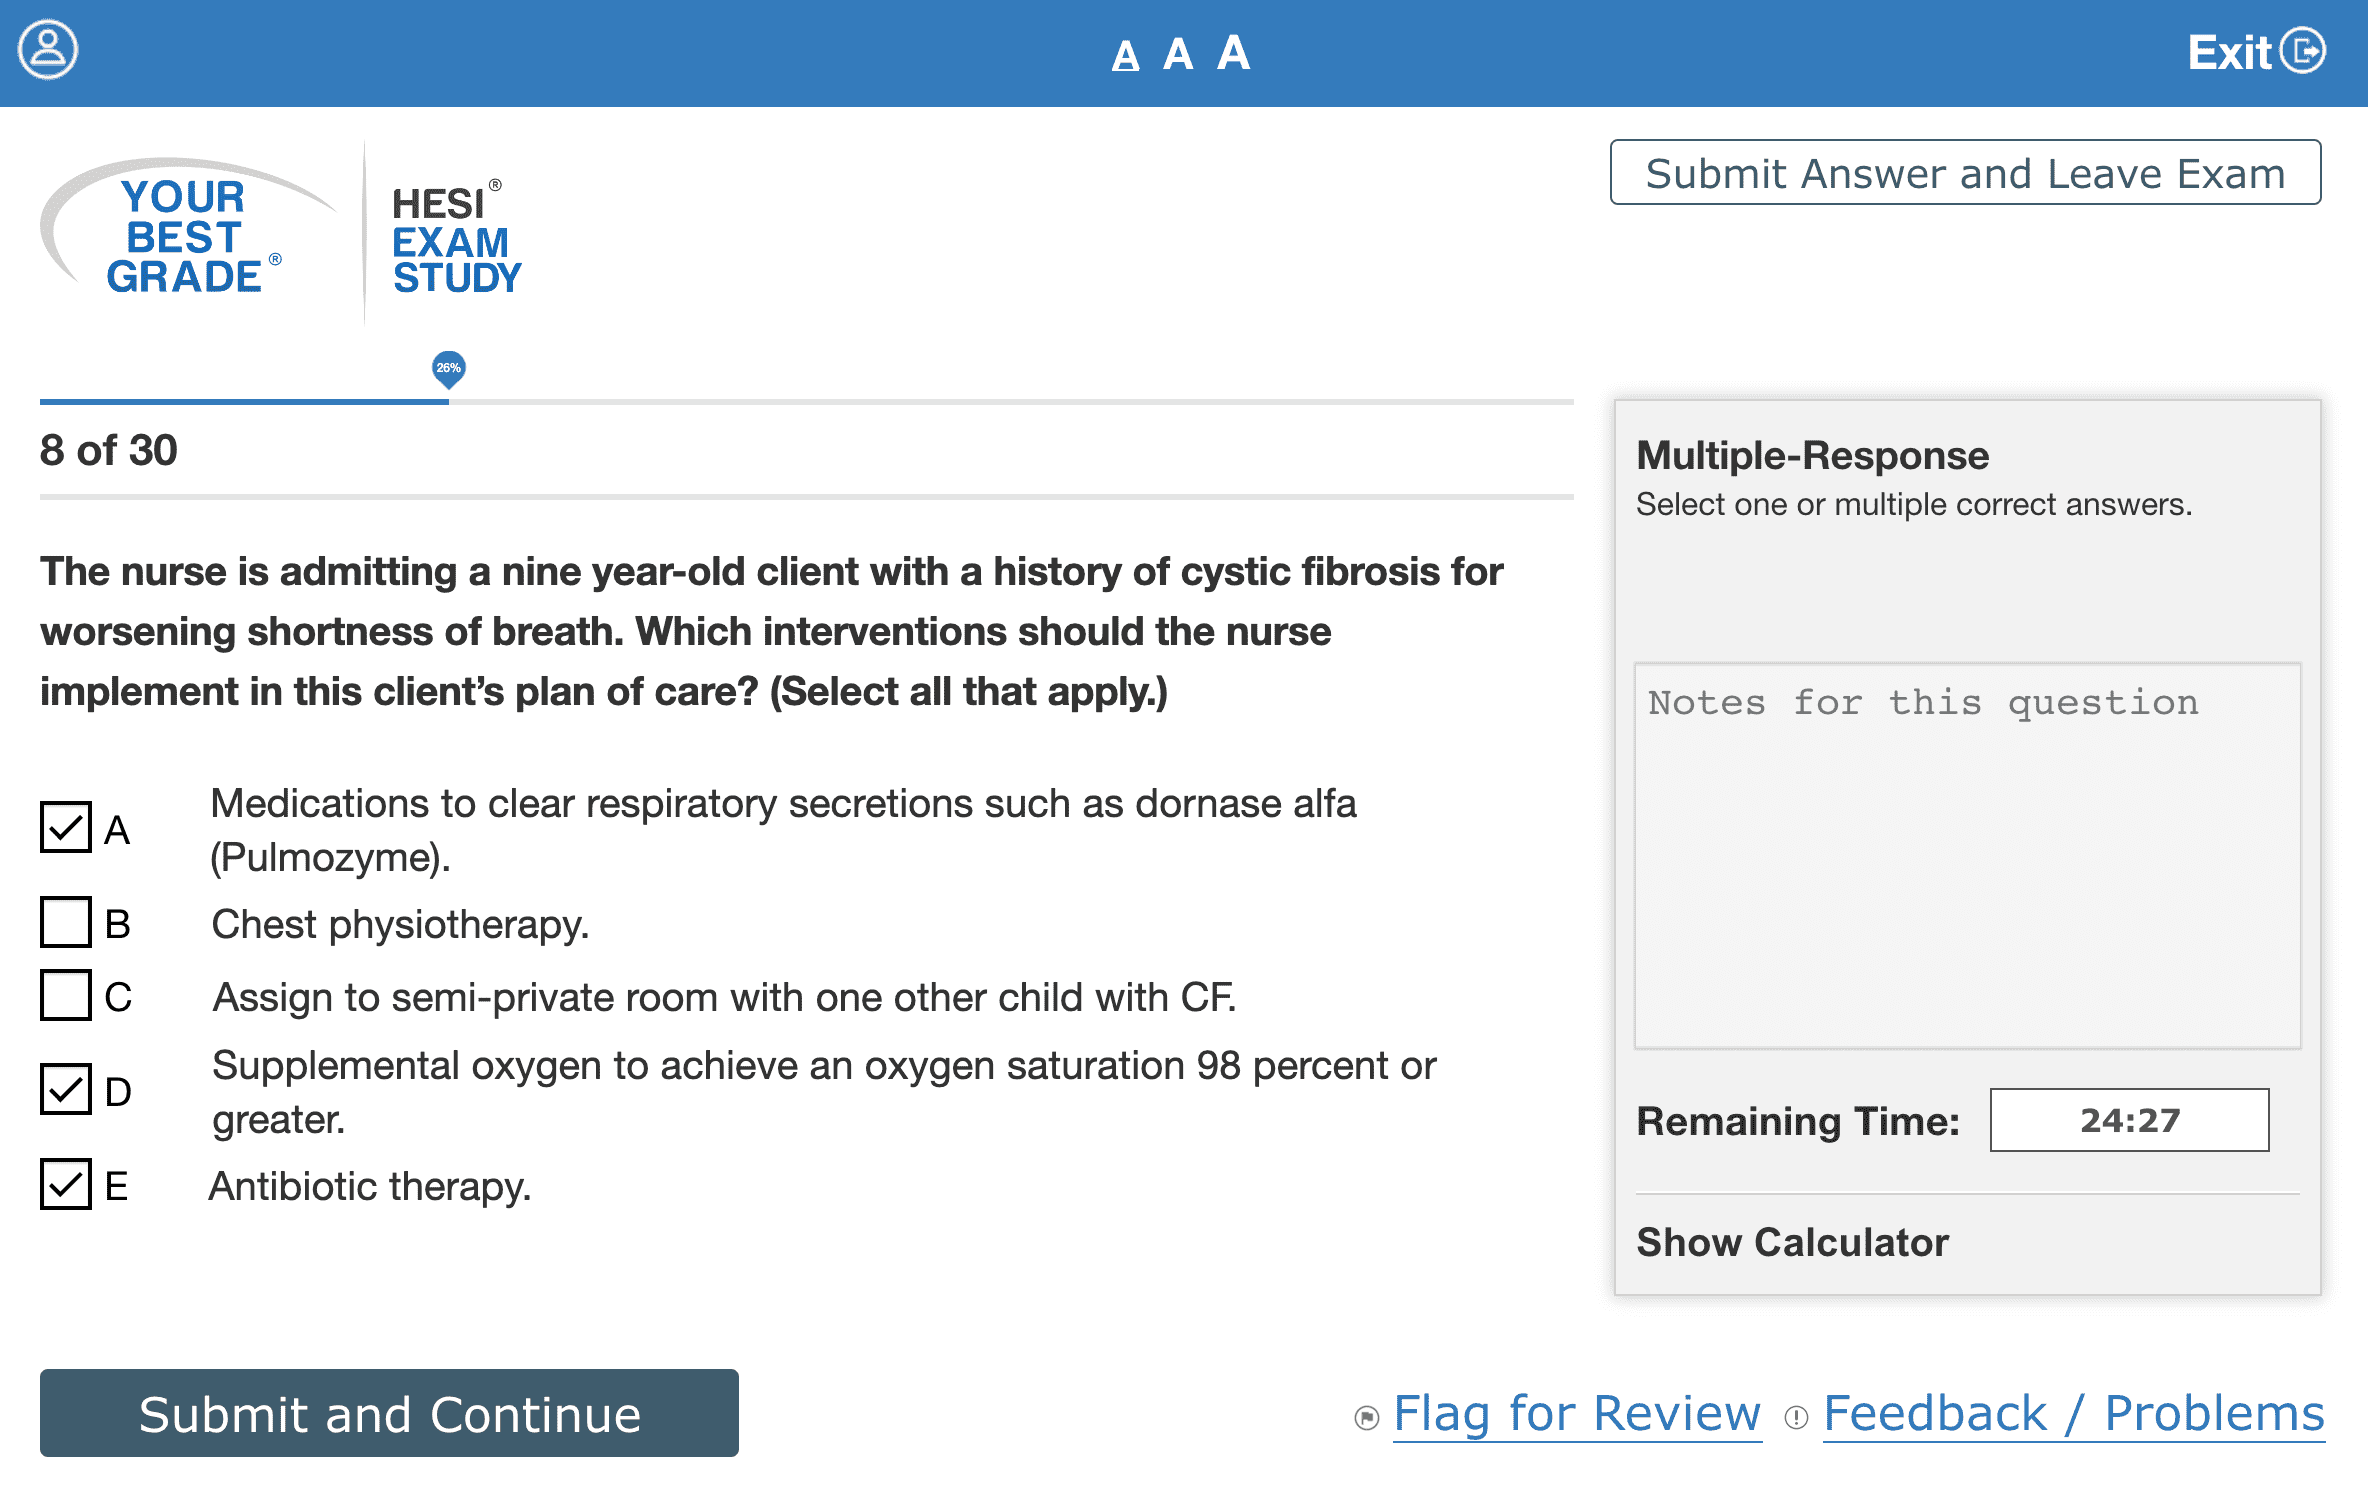Click the Exit door icon
Viewport: 2368px width, 1494px height.
(x=2304, y=51)
